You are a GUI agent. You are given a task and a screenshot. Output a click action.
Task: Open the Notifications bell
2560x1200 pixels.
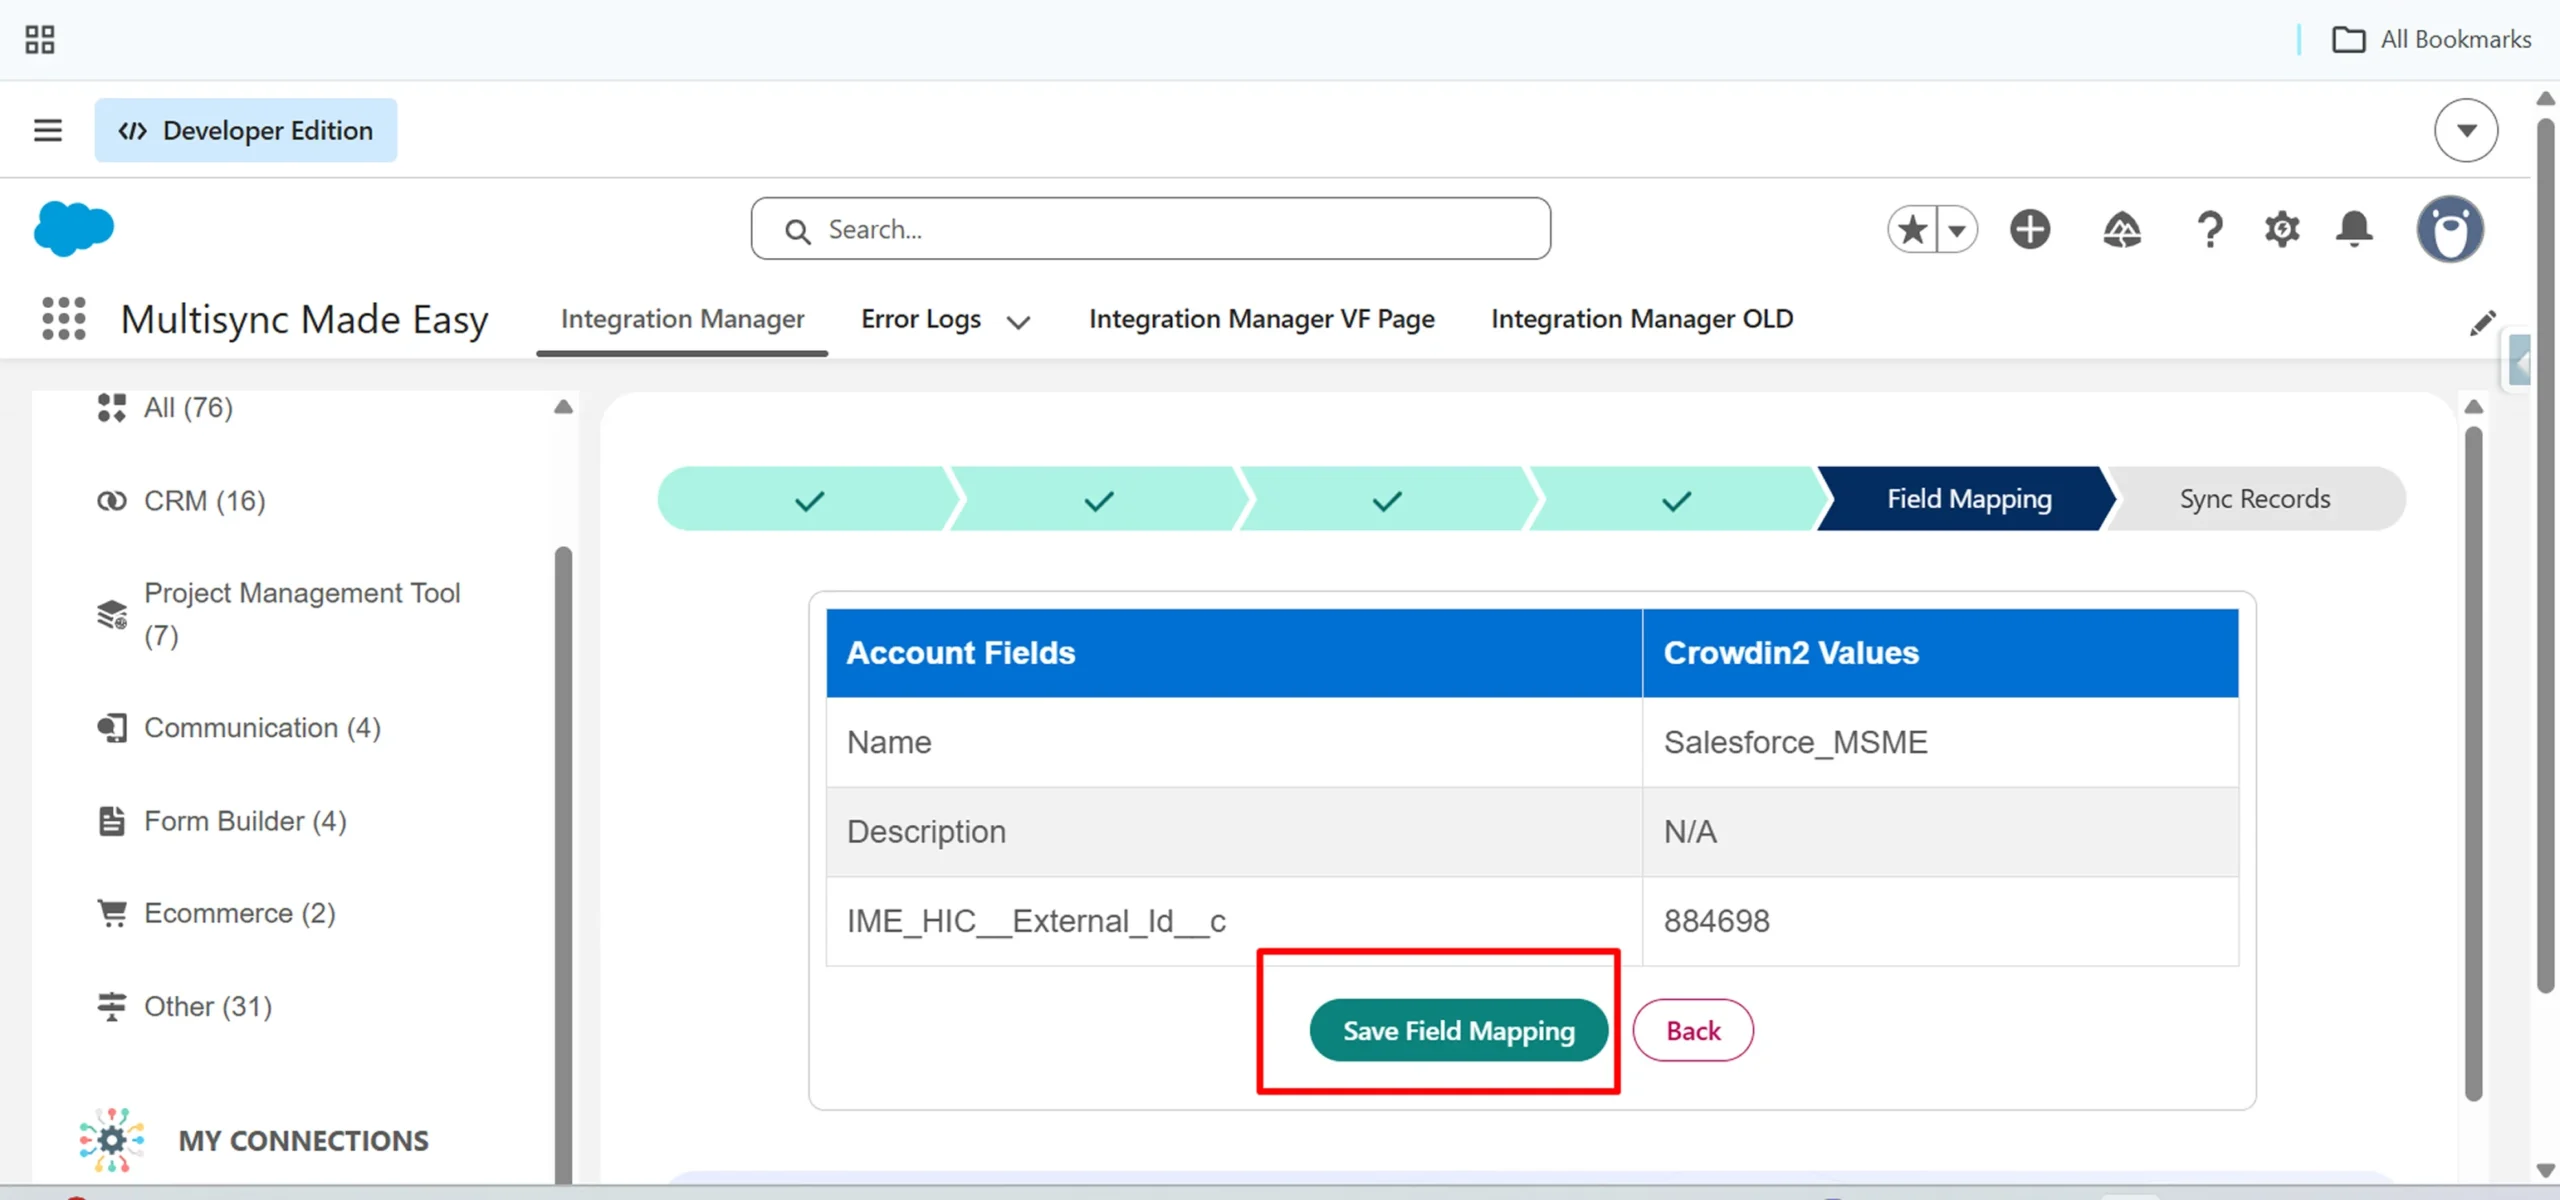coord(2354,229)
